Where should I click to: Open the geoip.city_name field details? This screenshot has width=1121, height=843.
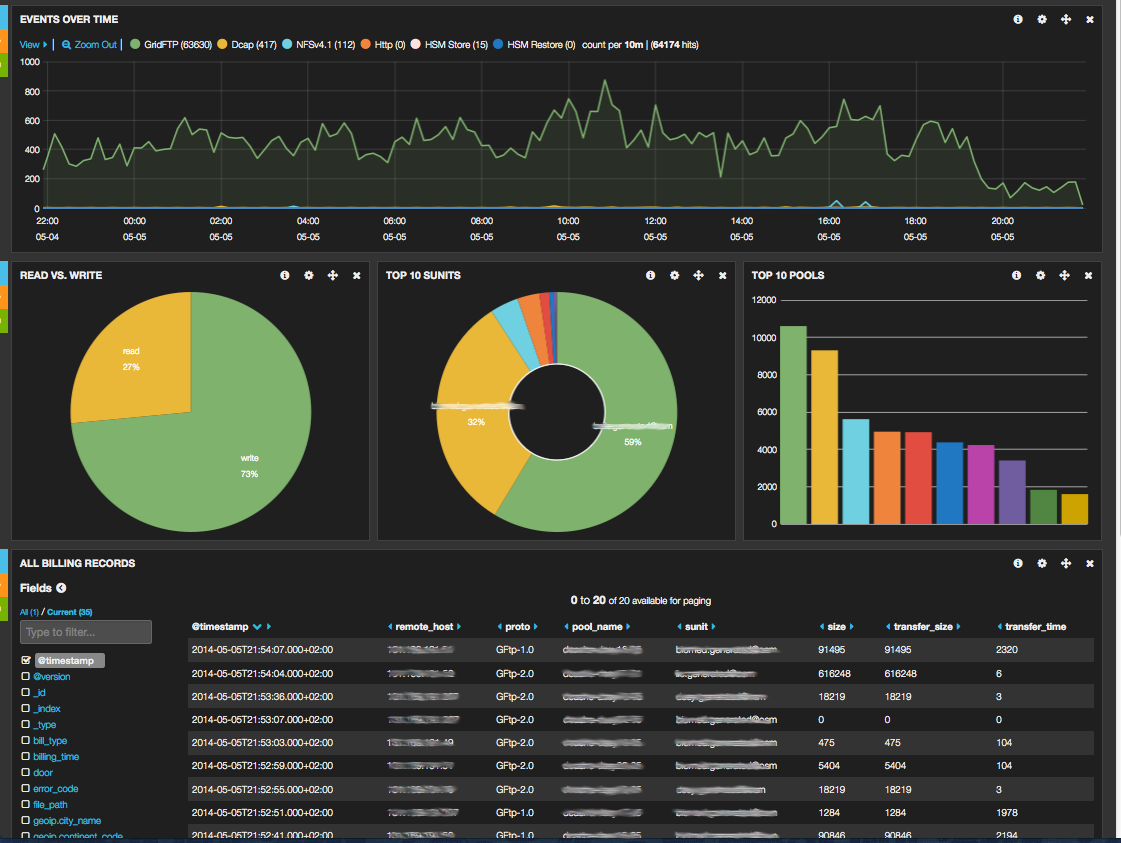[66, 821]
